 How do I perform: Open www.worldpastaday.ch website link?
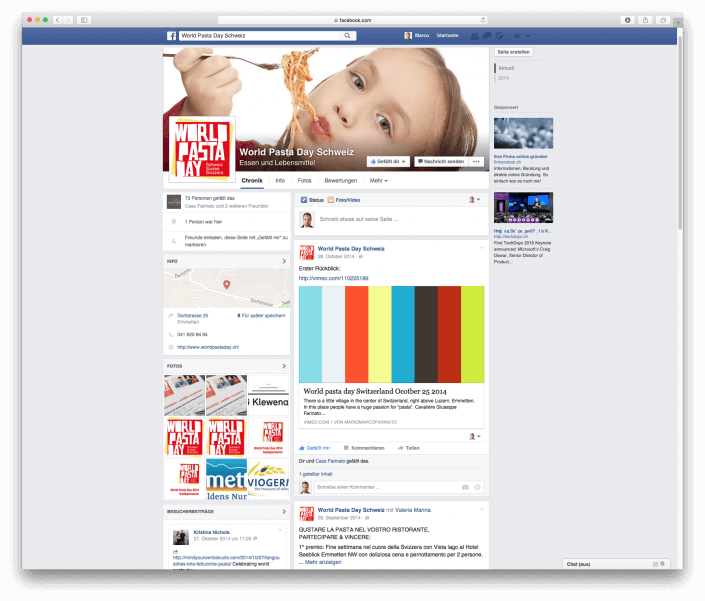tap(208, 347)
